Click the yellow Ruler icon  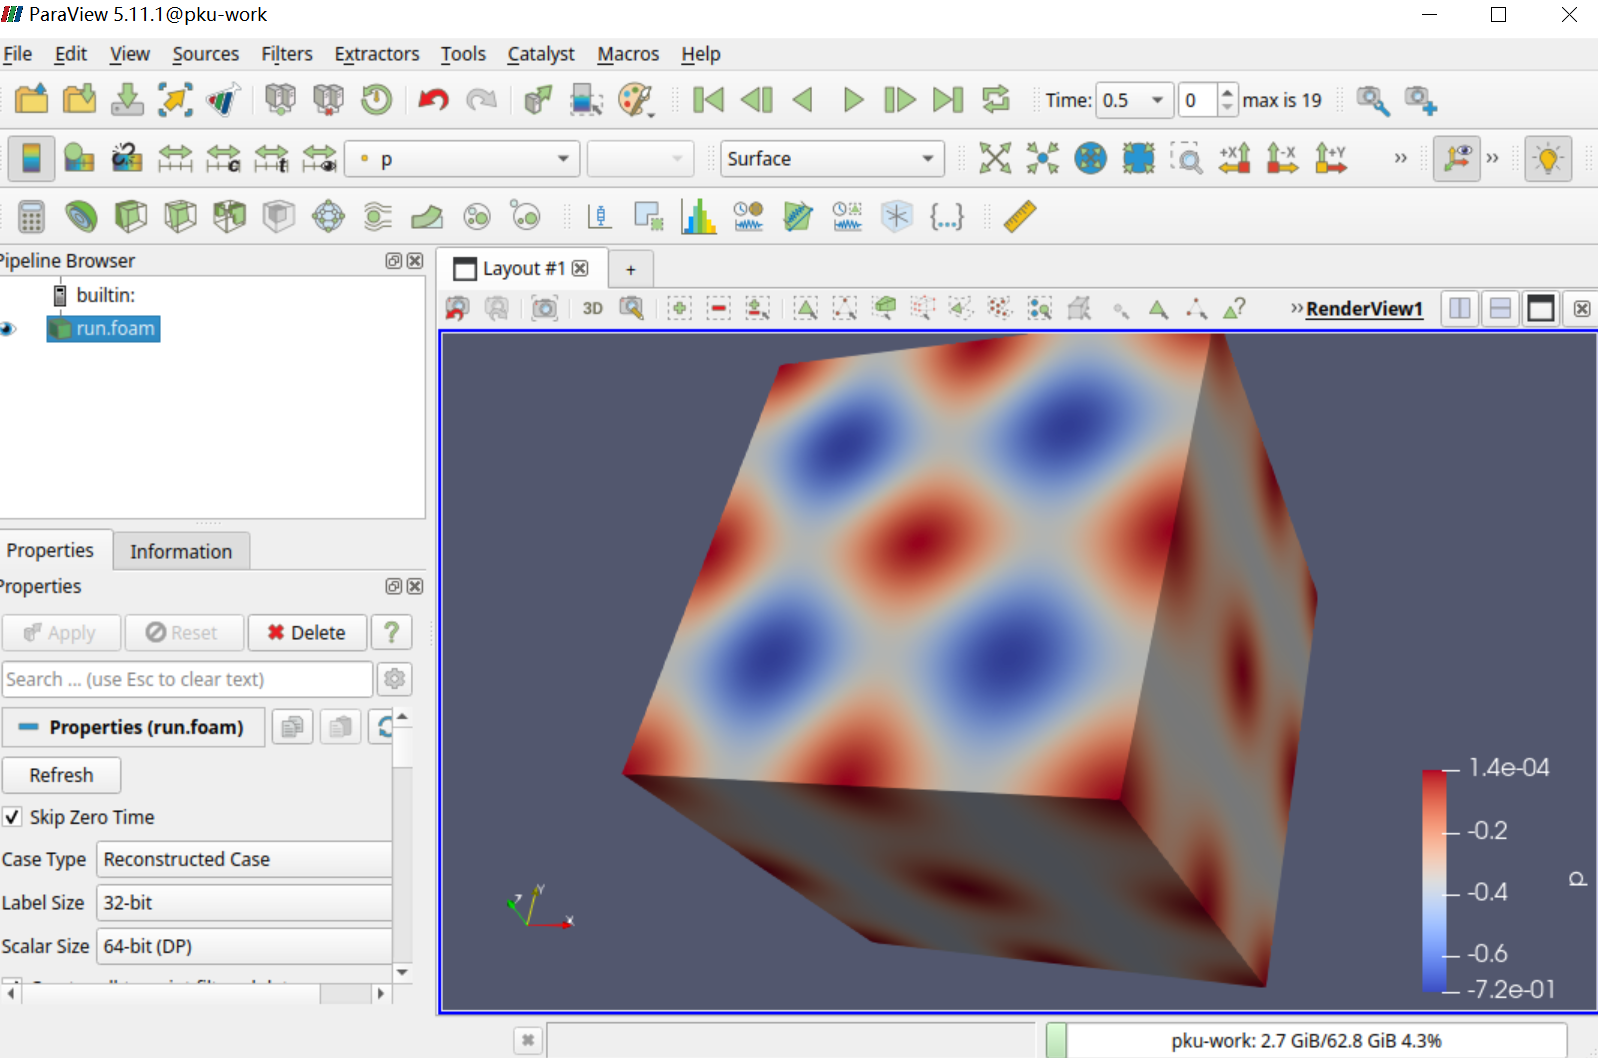coord(1020,216)
